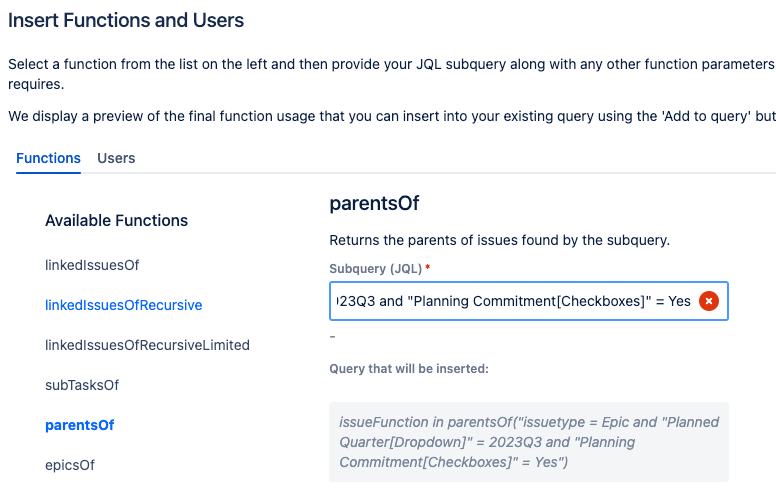Click the Subquery (JQL) field label
The image size is (776, 492).
pos(376,269)
